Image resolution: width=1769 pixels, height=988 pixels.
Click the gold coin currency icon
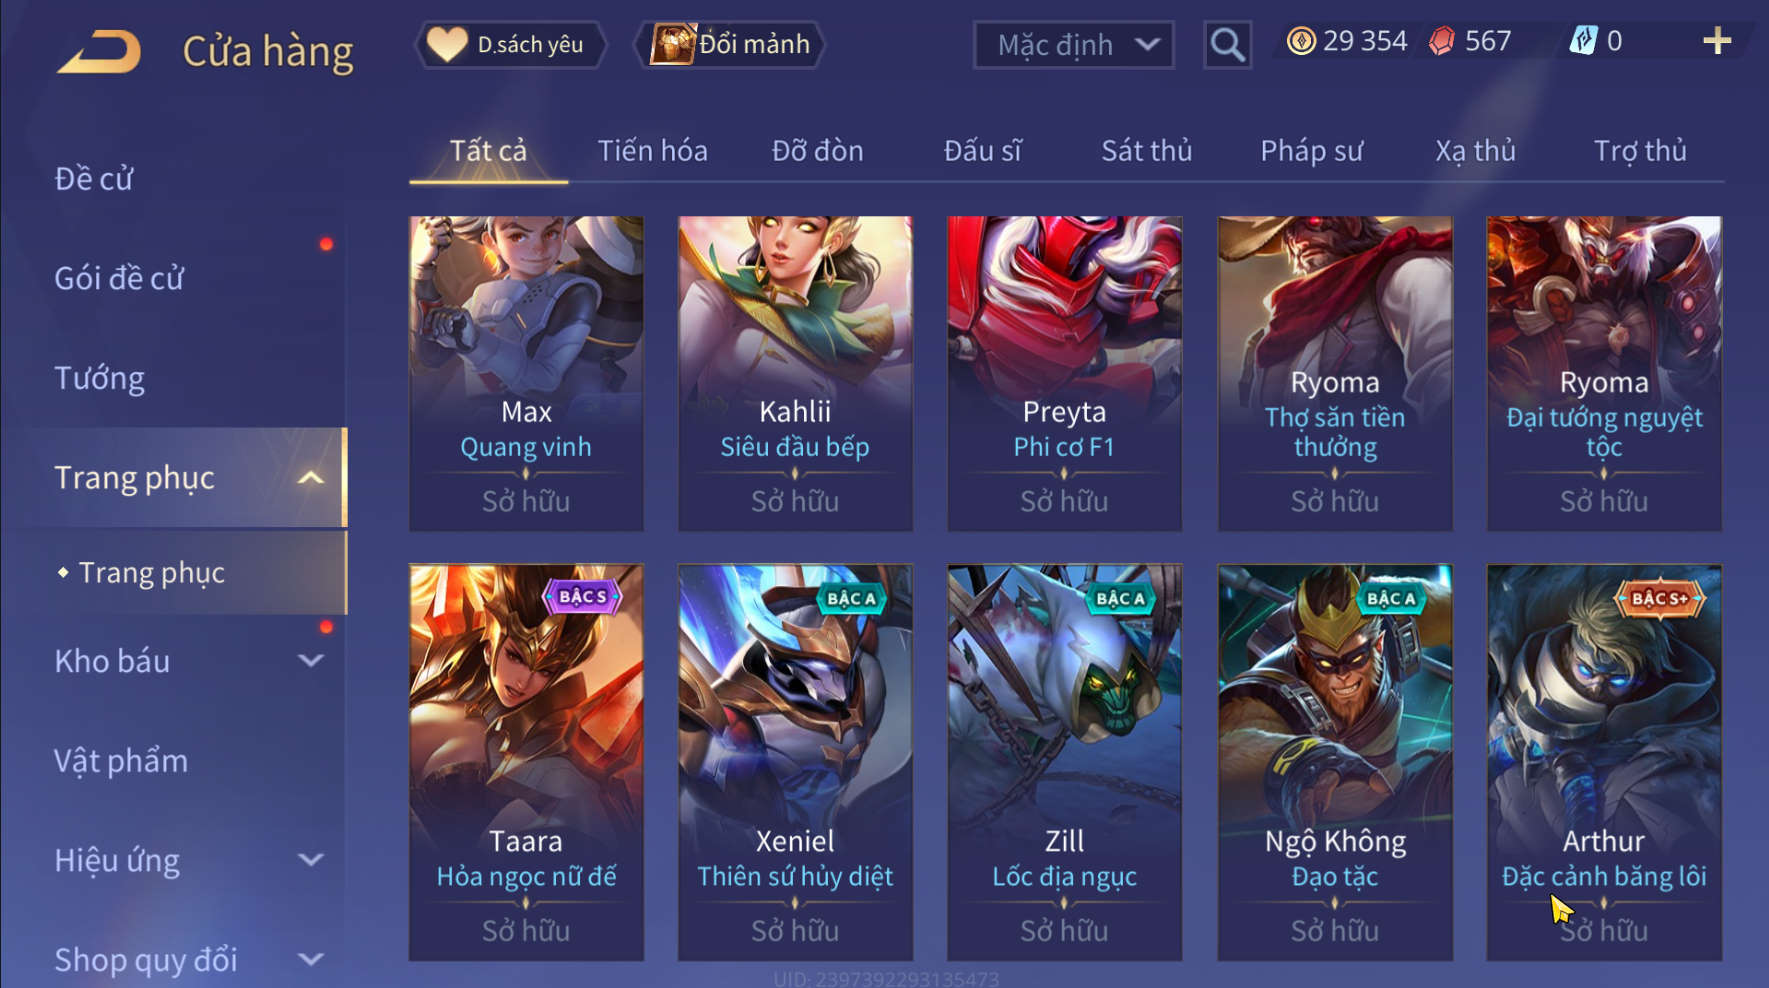coord(1301,41)
